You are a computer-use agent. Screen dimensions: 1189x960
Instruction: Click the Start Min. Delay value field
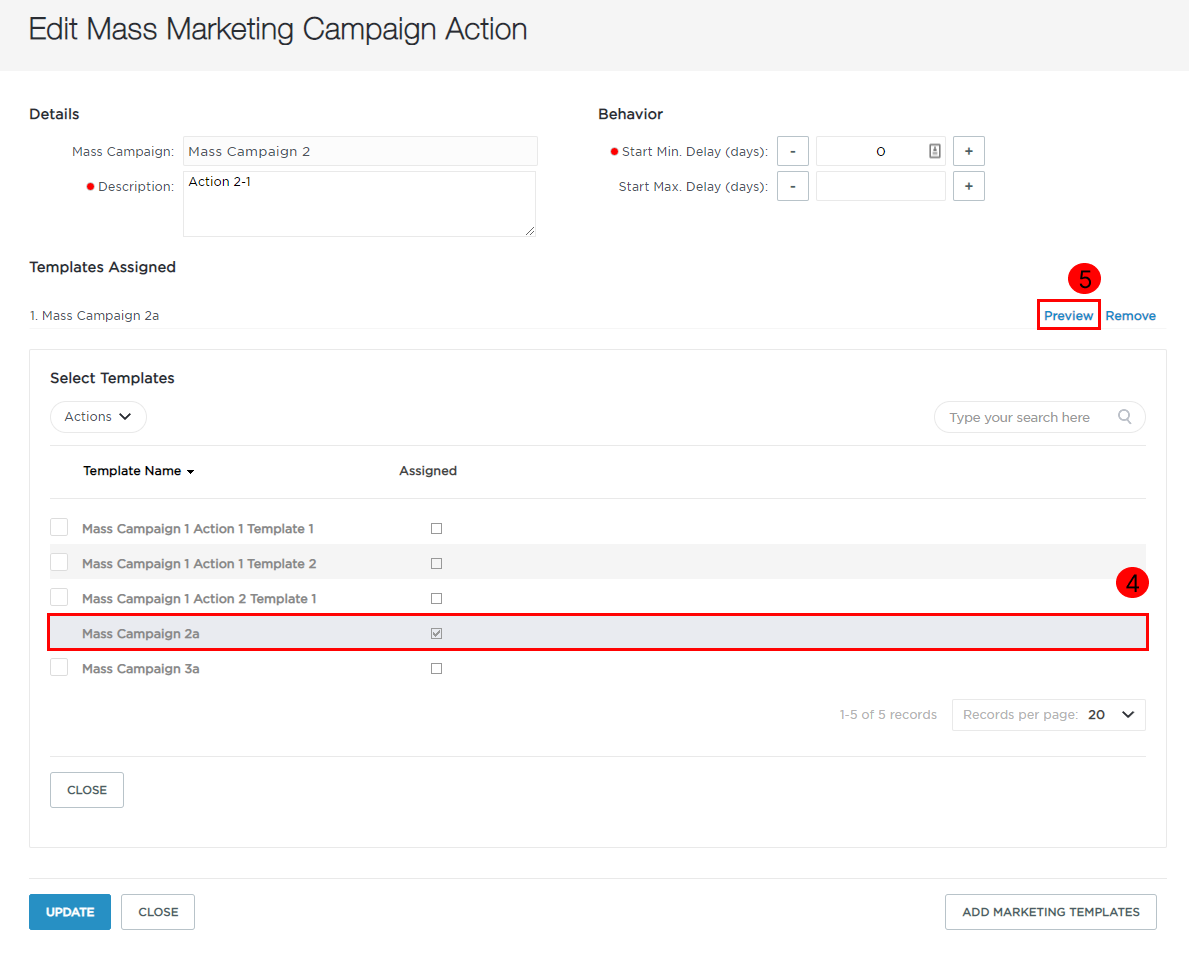point(880,151)
